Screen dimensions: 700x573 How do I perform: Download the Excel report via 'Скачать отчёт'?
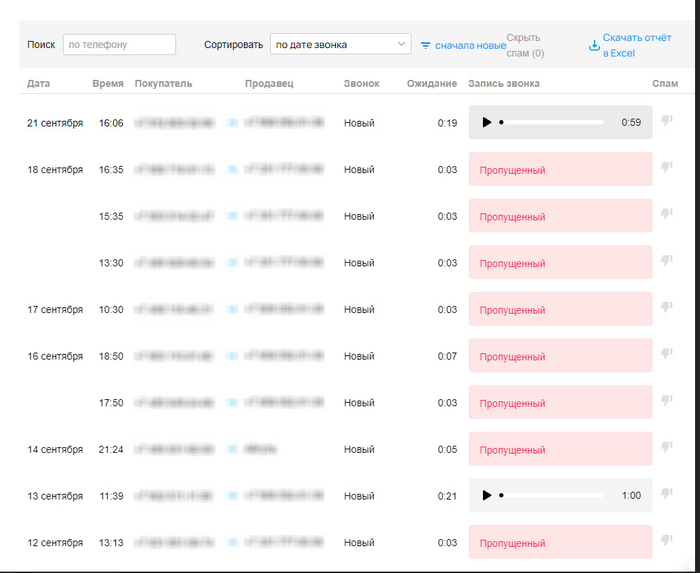pyautogui.click(x=637, y=46)
